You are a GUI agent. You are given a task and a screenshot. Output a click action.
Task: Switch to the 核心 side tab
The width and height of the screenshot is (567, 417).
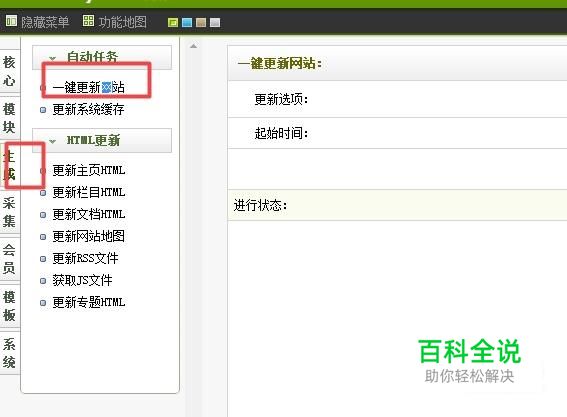coord(9,71)
